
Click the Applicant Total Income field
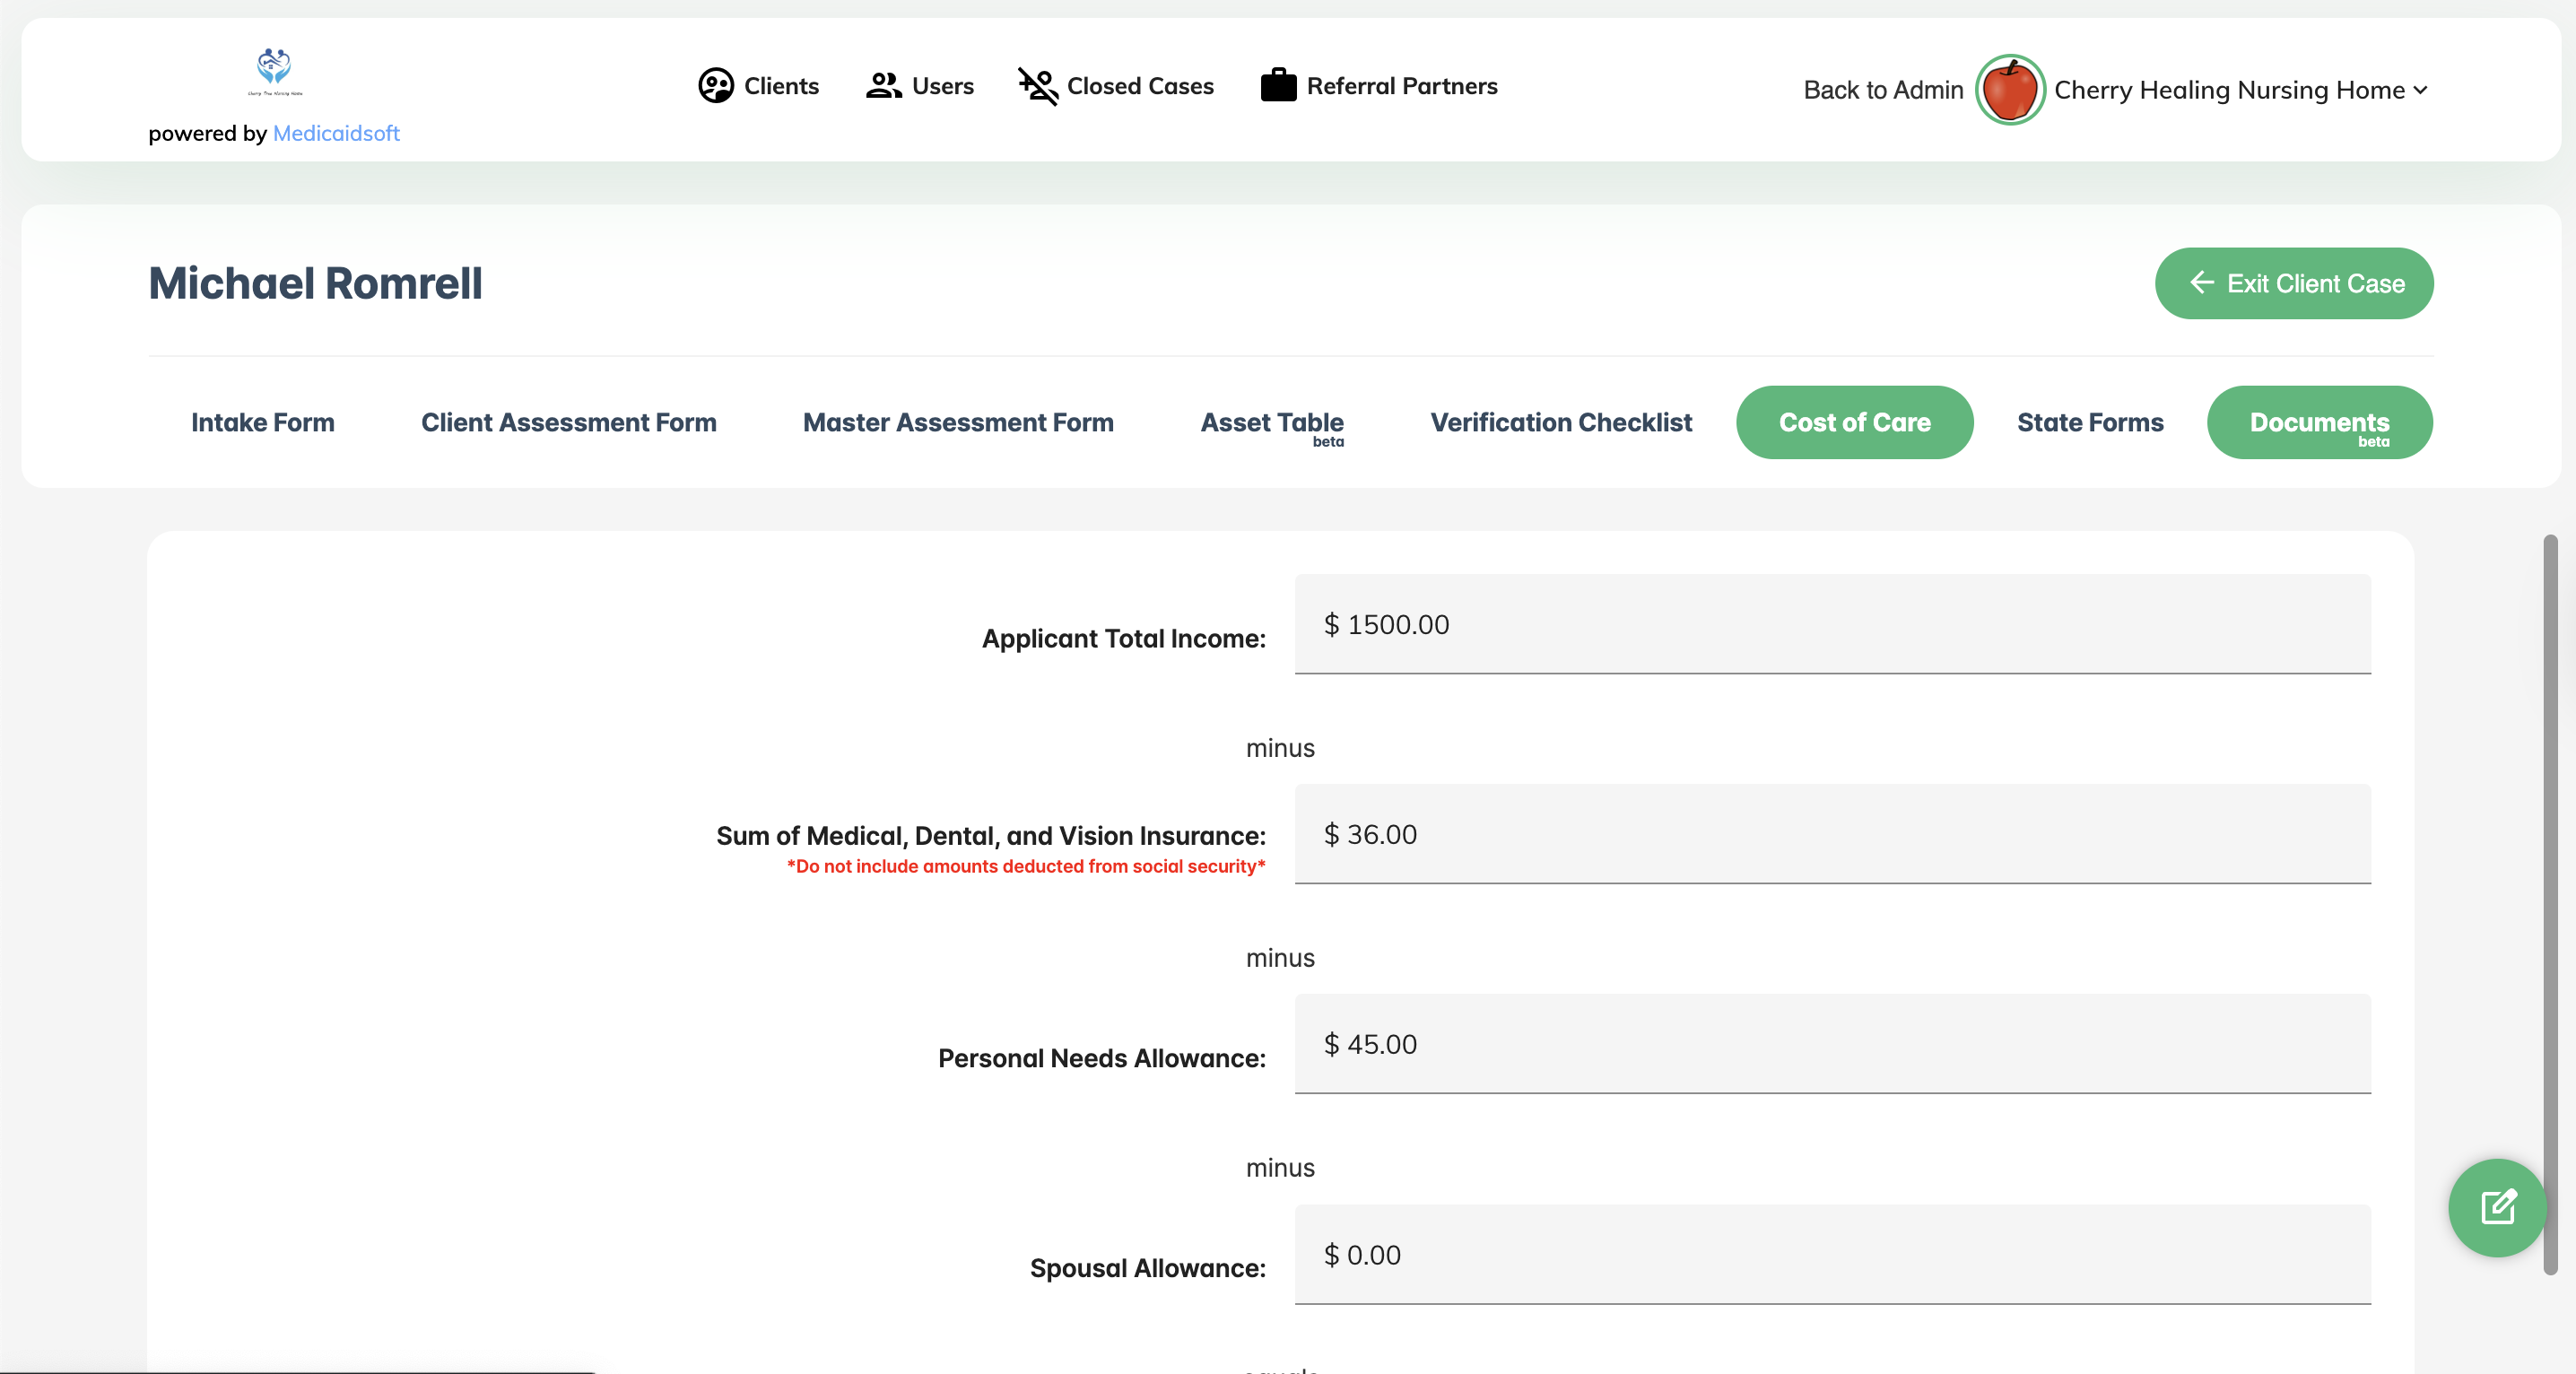point(1831,624)
